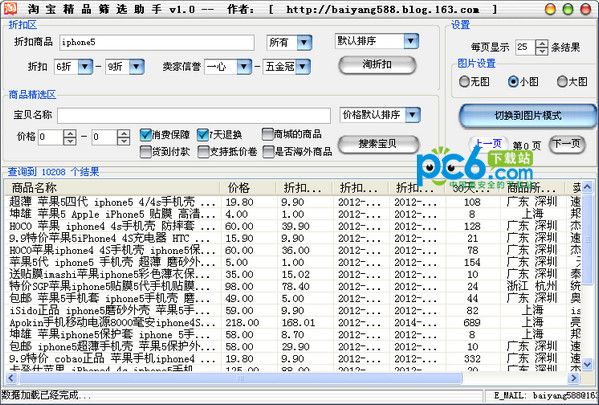Select row 超薄 苹果5四代 iphone5 4/4s手机壳
The height and width of the screenshot is (405, 599).
[293, 202]
